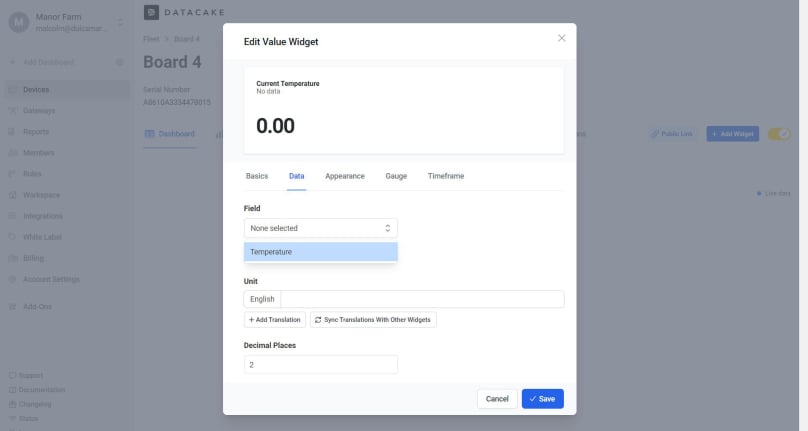Image resolution: width=808 pixels, height=431 pixels.
Task: Open Rules in the sidebar
Action: (32, 174)
